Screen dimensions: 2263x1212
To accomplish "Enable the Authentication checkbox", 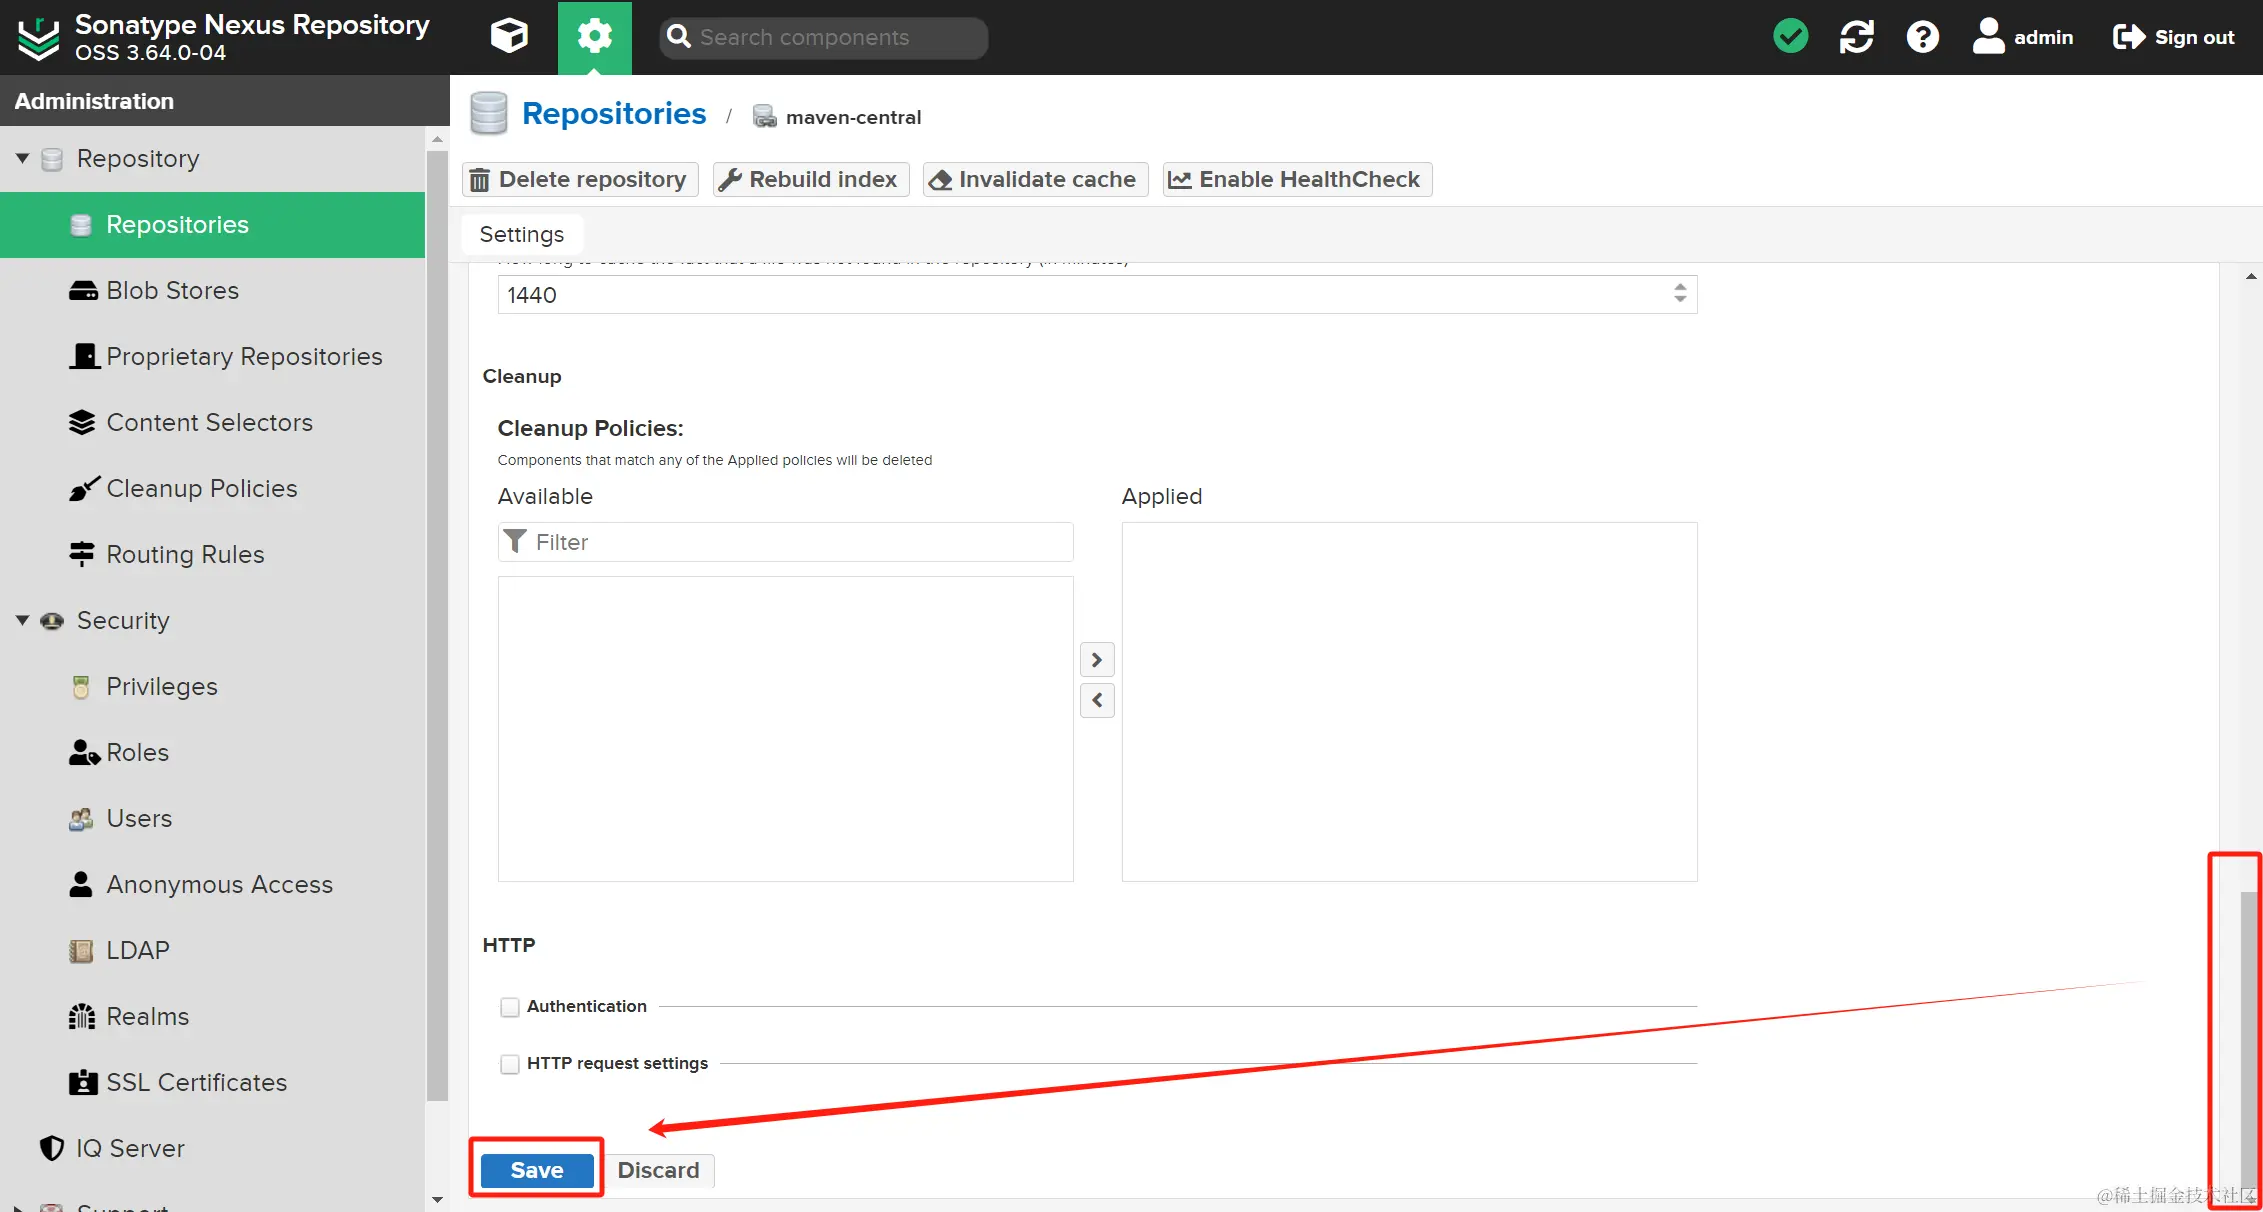I will coord(510,1007).
